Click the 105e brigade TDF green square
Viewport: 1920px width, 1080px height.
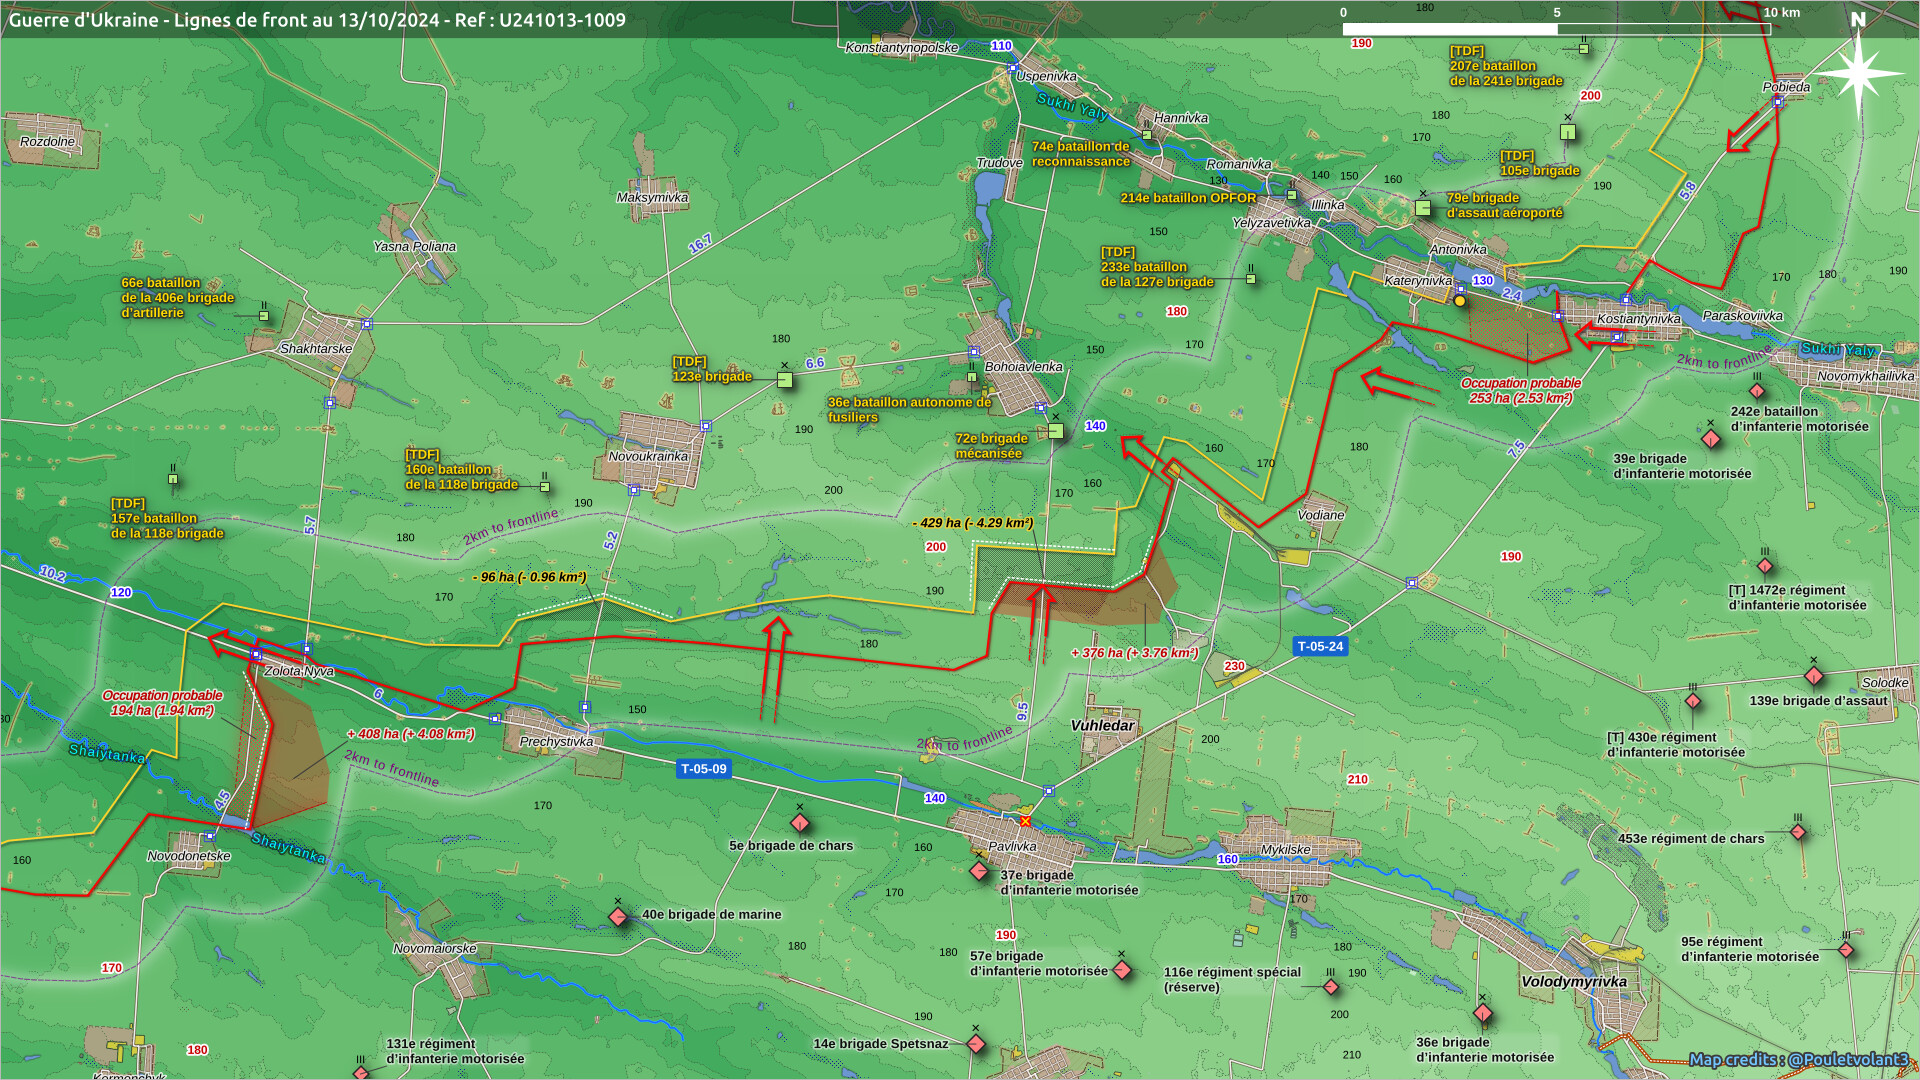(x=1568, y=132)
